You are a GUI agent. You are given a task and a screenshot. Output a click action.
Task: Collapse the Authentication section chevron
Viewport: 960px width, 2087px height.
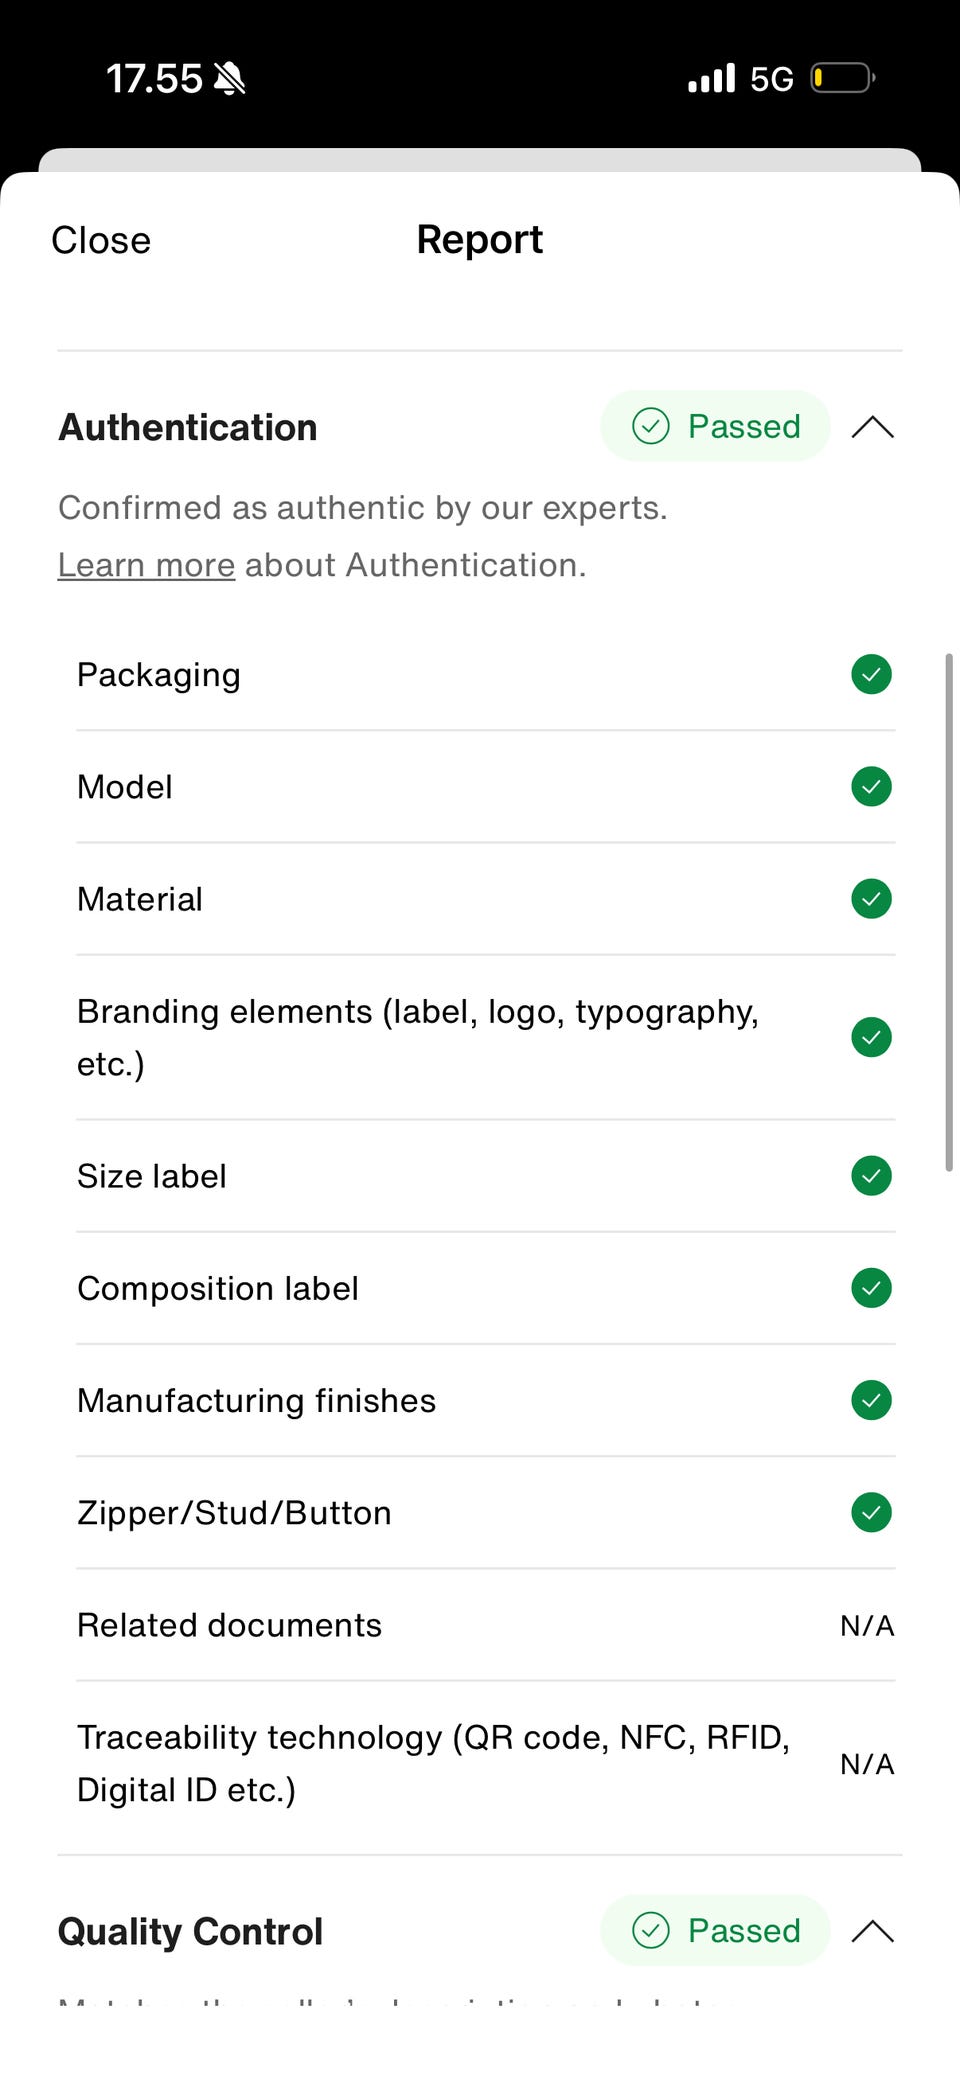pos(872,427)
